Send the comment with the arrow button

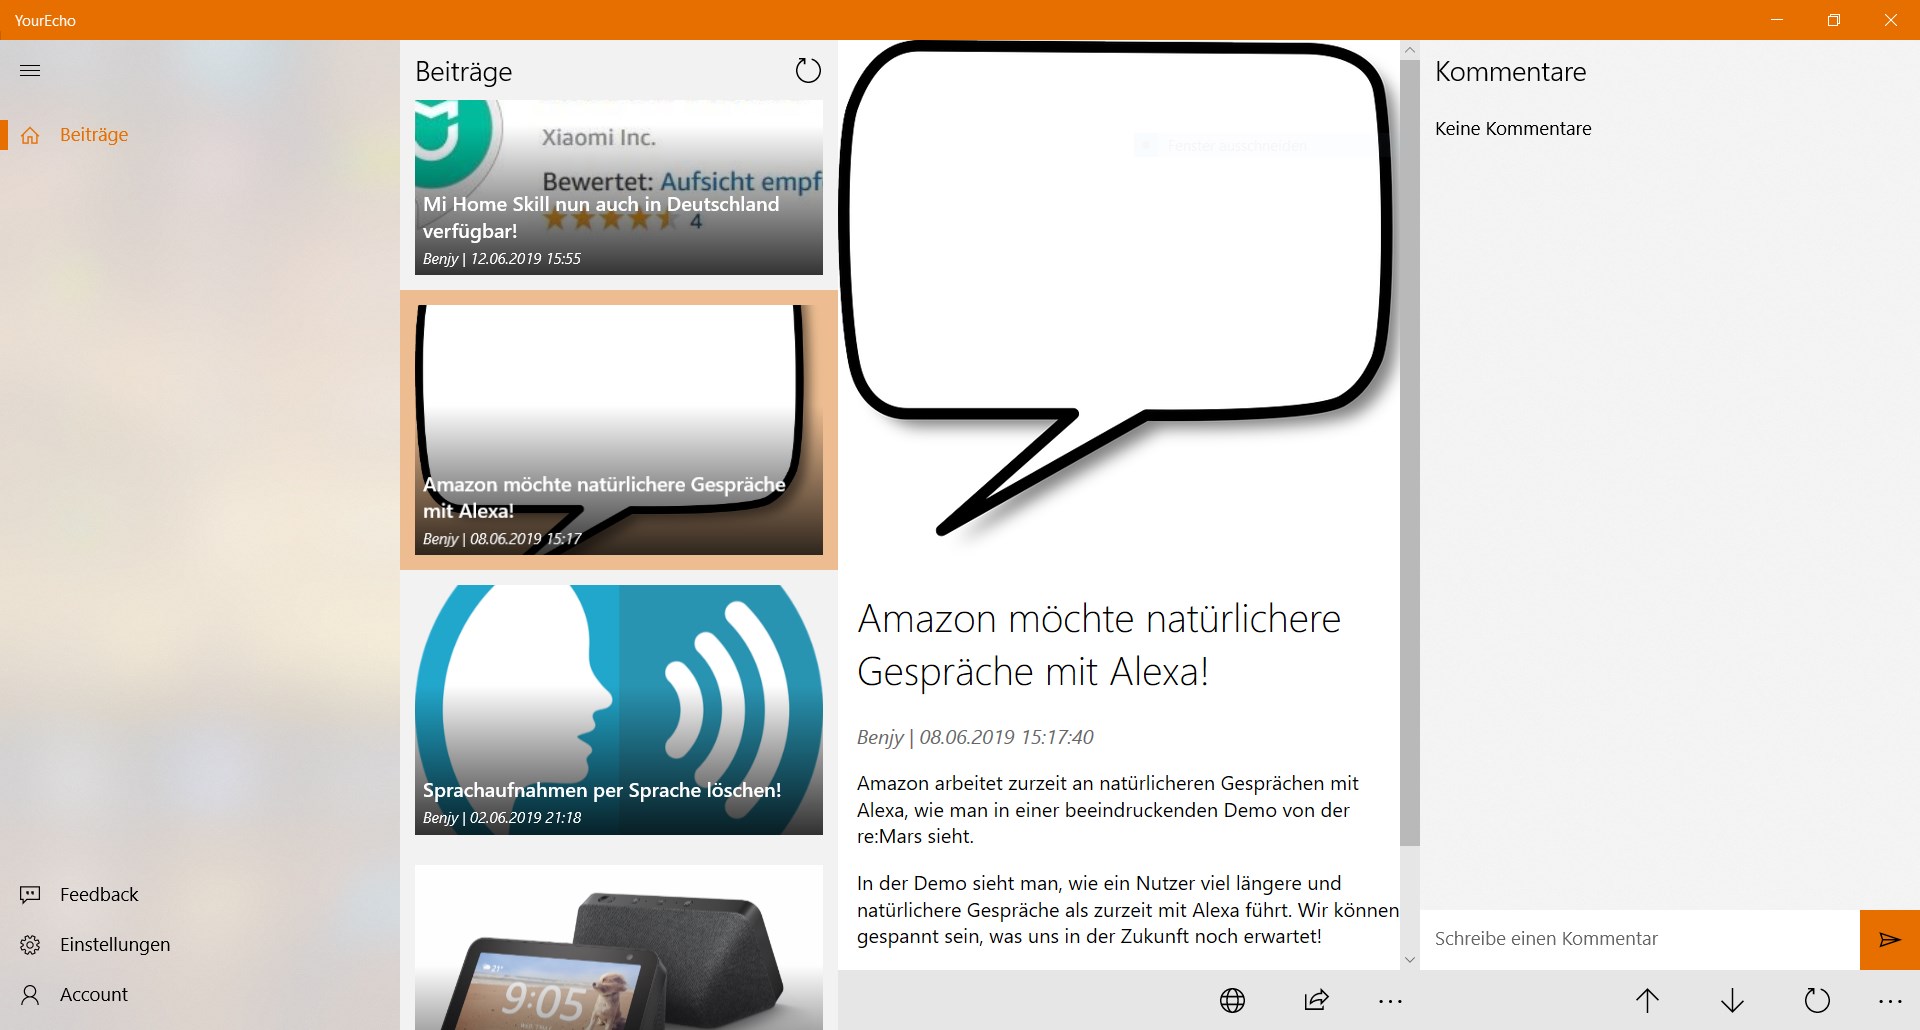pyautogui.click(x=1890, y=939)
